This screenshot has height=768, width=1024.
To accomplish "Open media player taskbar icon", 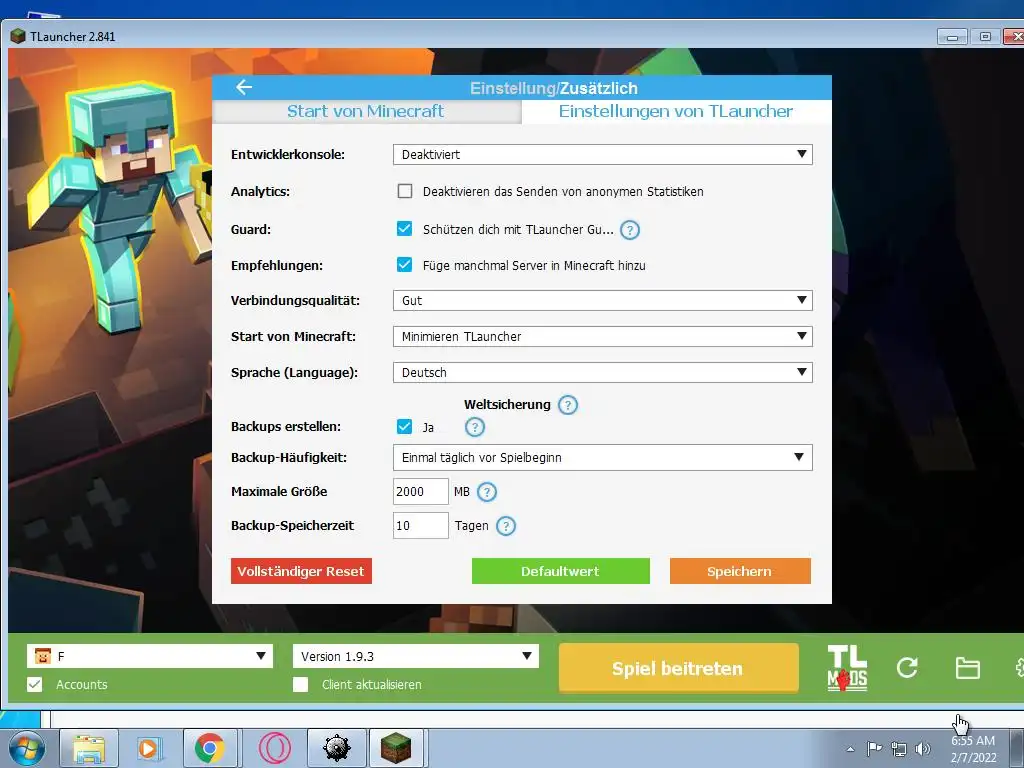I will pos(150,748).
